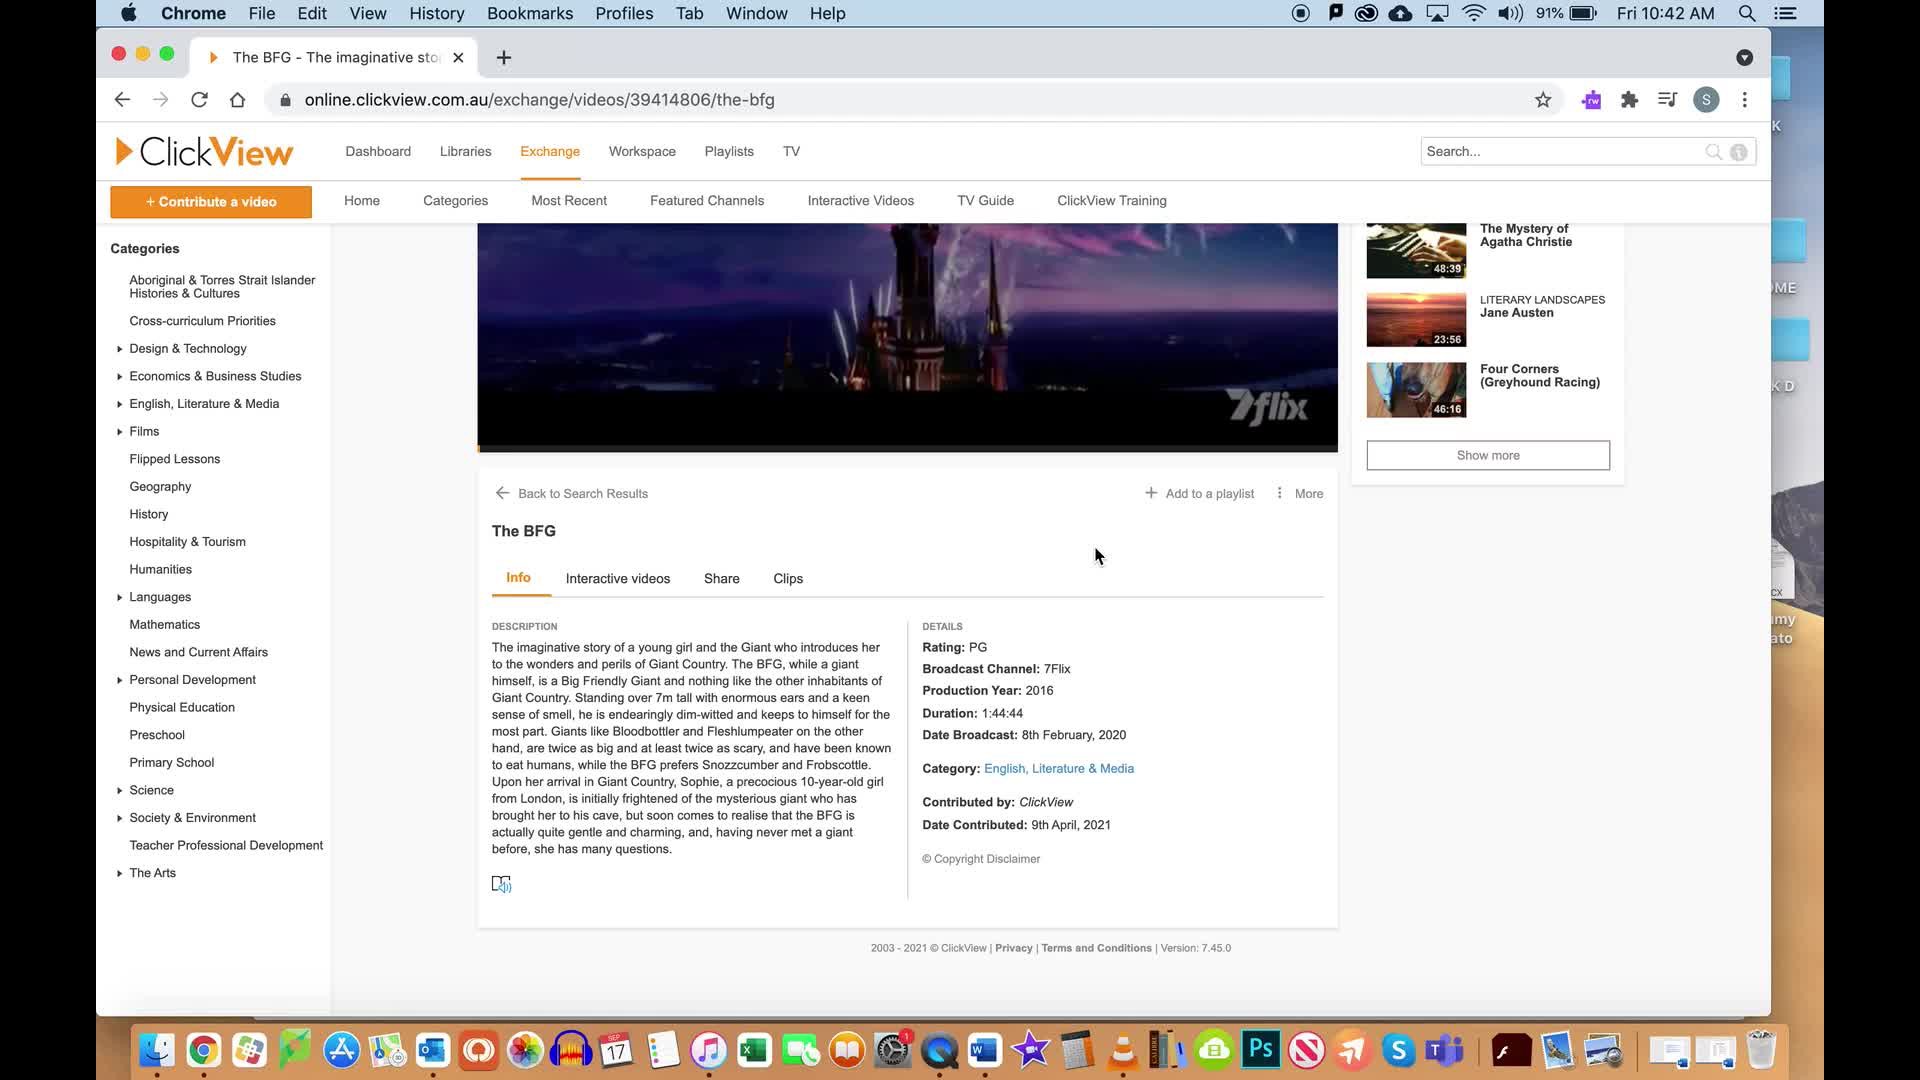
Task: Open Chrome extensions puzzle icon
Action: [x=1629, y=100]
